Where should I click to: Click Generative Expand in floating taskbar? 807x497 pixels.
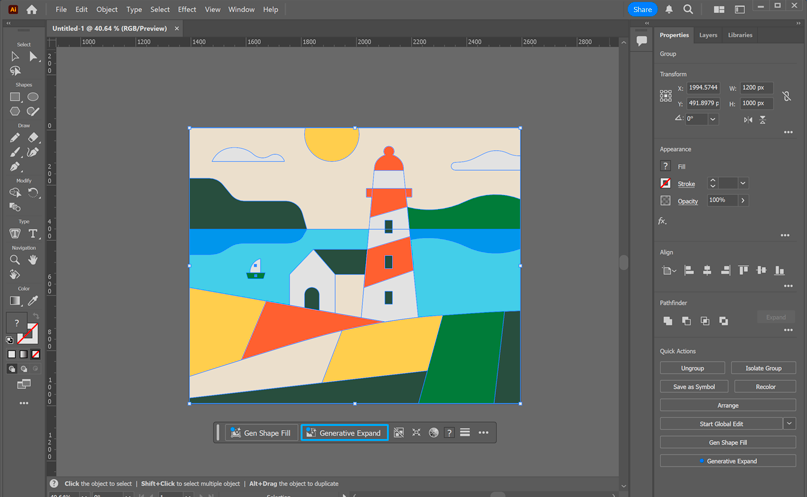click(344, 433)
